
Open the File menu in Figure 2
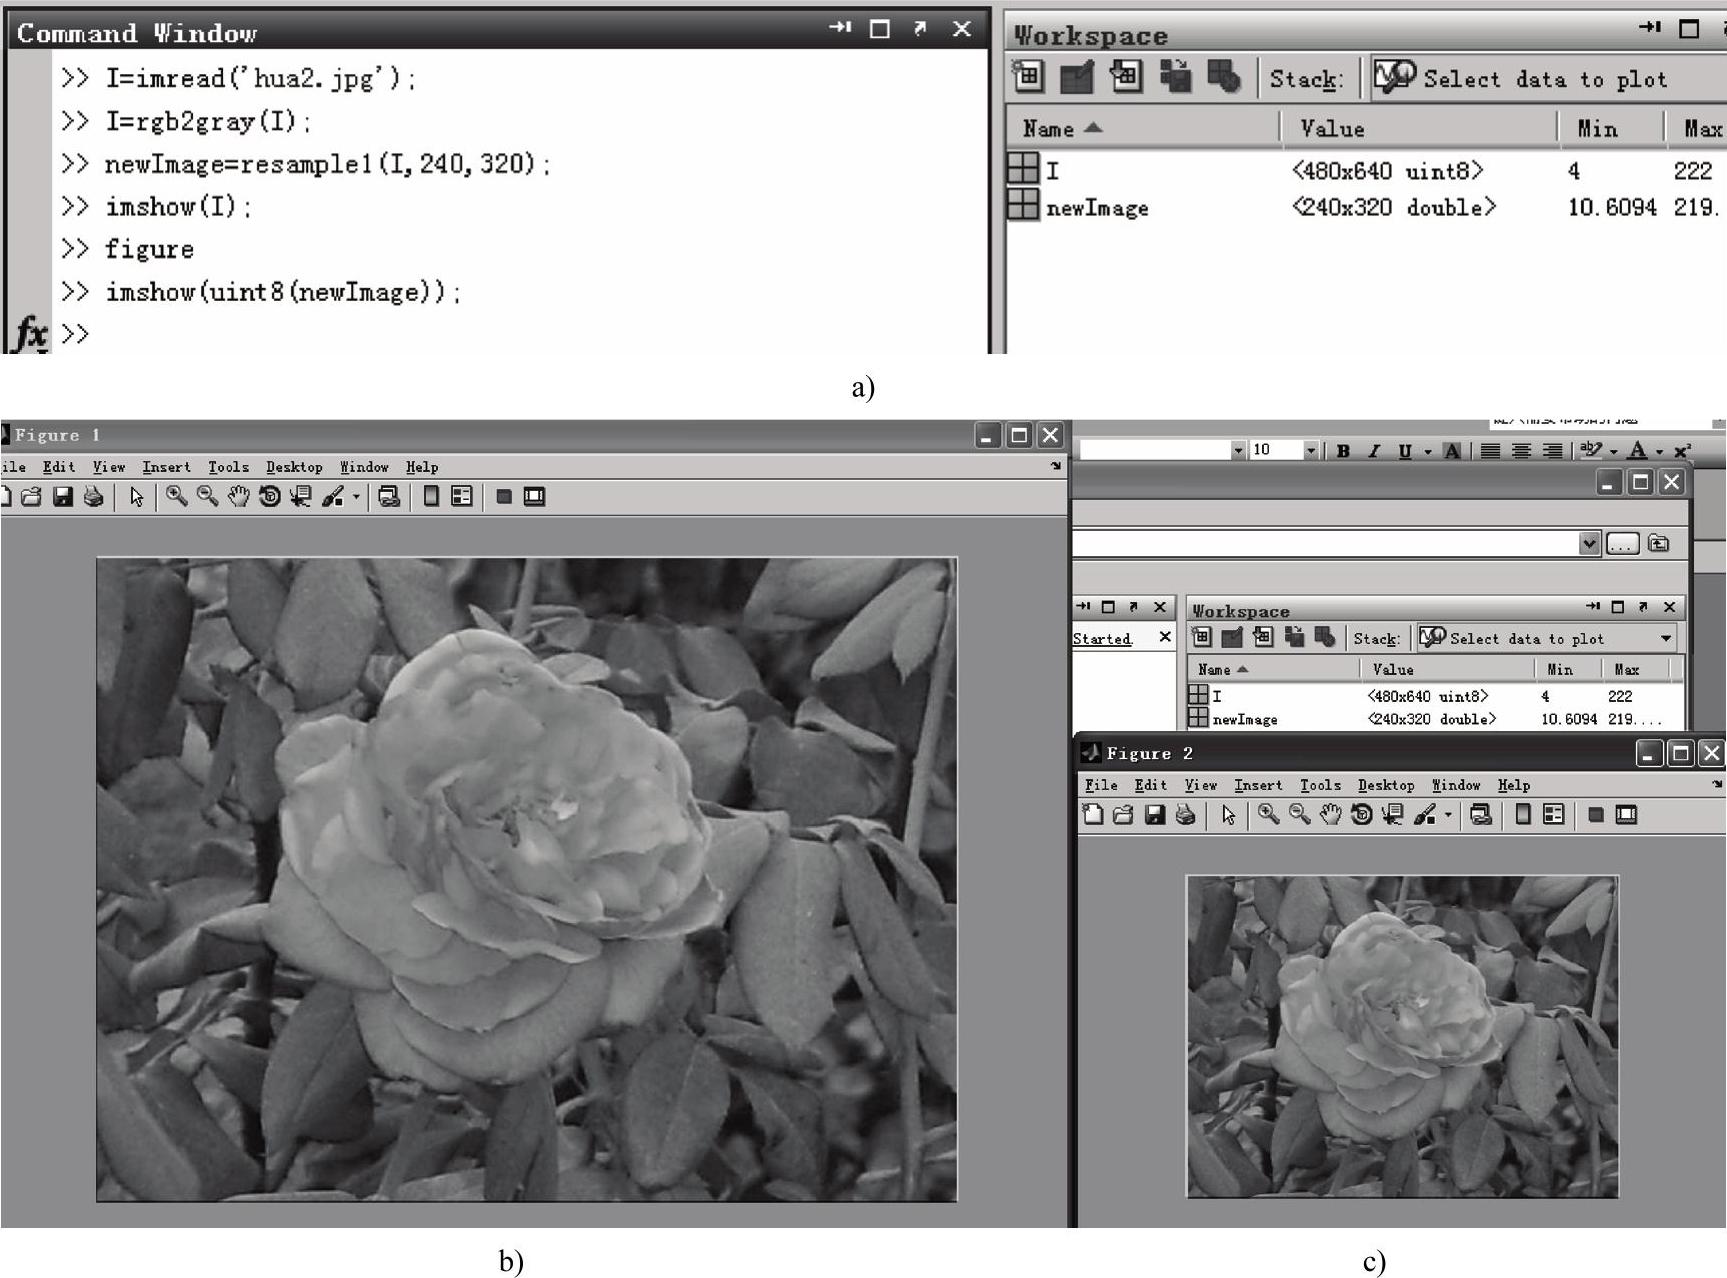click(x=1101, y=785)
